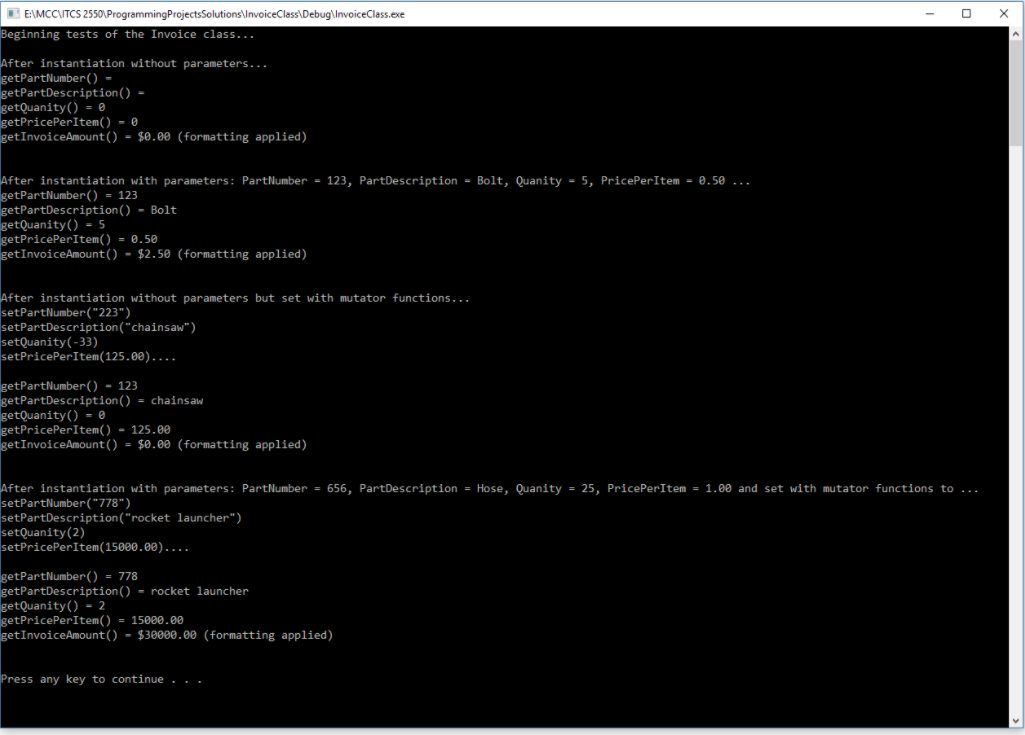1025x735 pixels.
Task: Click the 'setPartDescription("chainsaw")' line
Action: [x=99, y=328]
